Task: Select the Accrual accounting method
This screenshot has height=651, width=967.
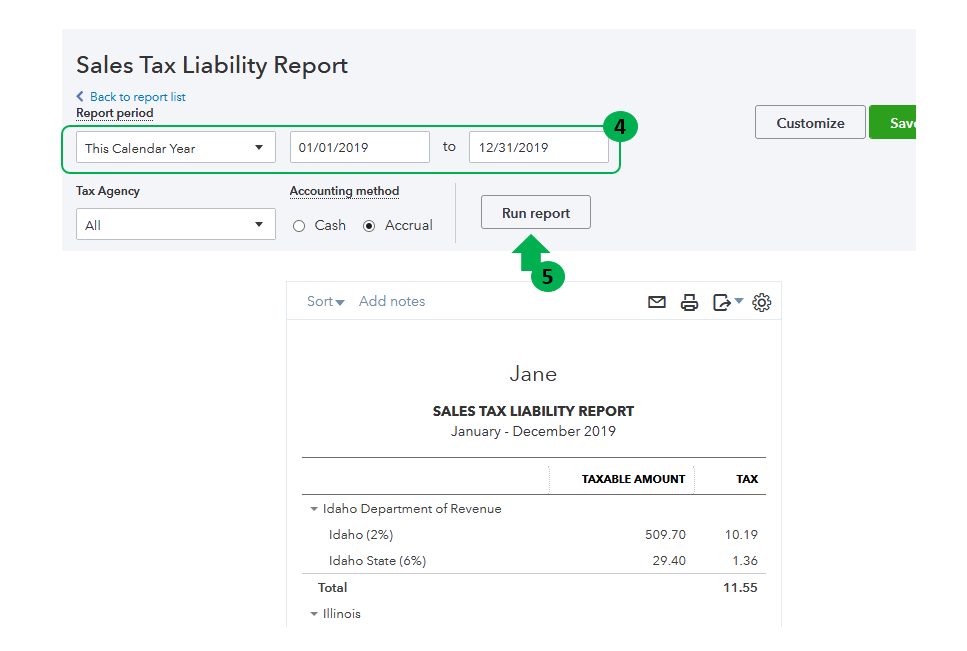Action: coord(369,226)
